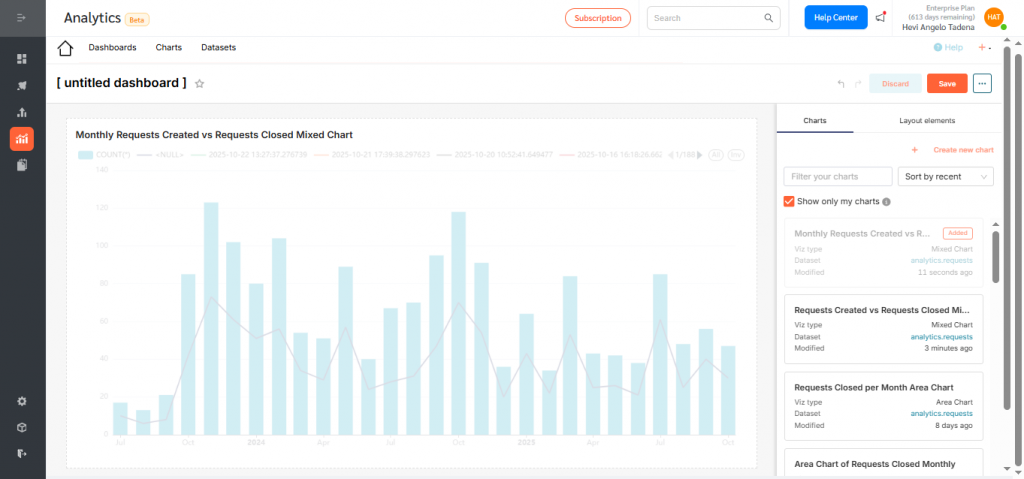Open the Datasets menu item
The width and height of the screenshot is (1024, 479).
[x=218, y=48]
